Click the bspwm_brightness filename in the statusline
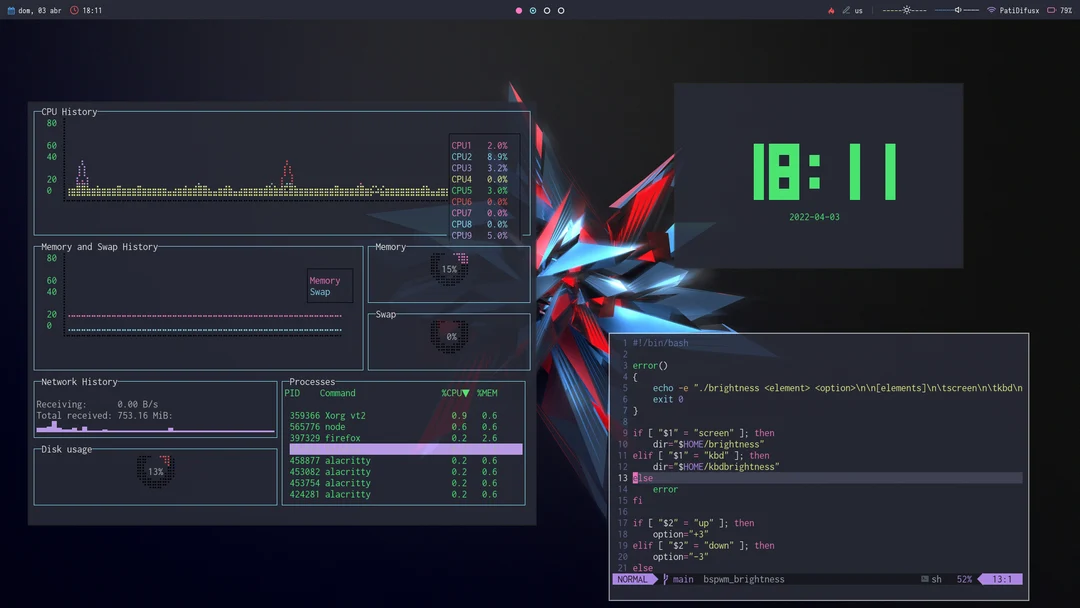The height and width of the screenshot is (608, 1080). tap(744, 579)
